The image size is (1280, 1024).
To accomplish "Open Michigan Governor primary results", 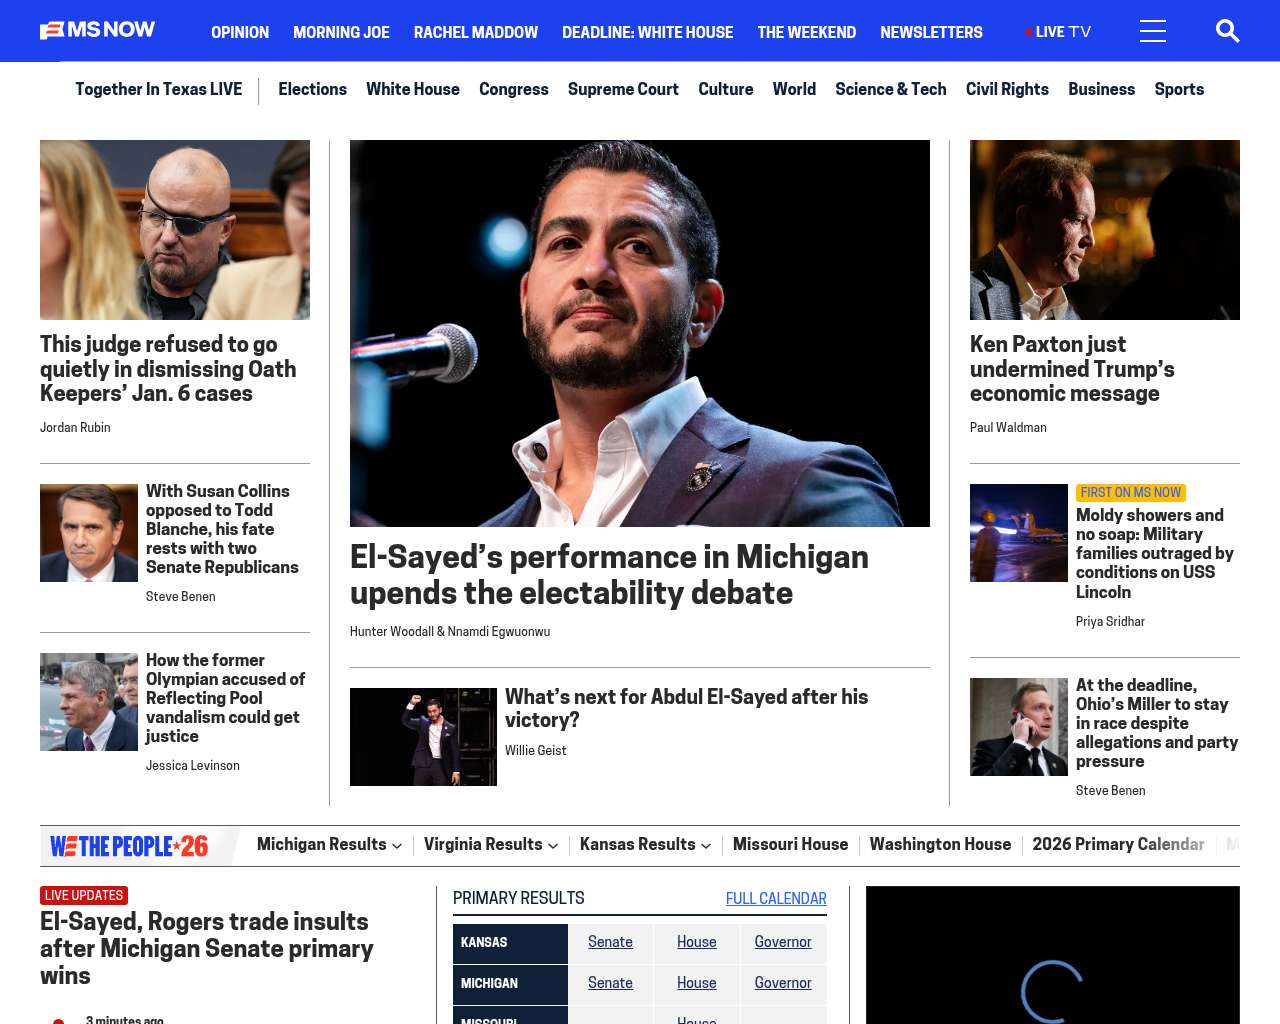I will (783, 983).
